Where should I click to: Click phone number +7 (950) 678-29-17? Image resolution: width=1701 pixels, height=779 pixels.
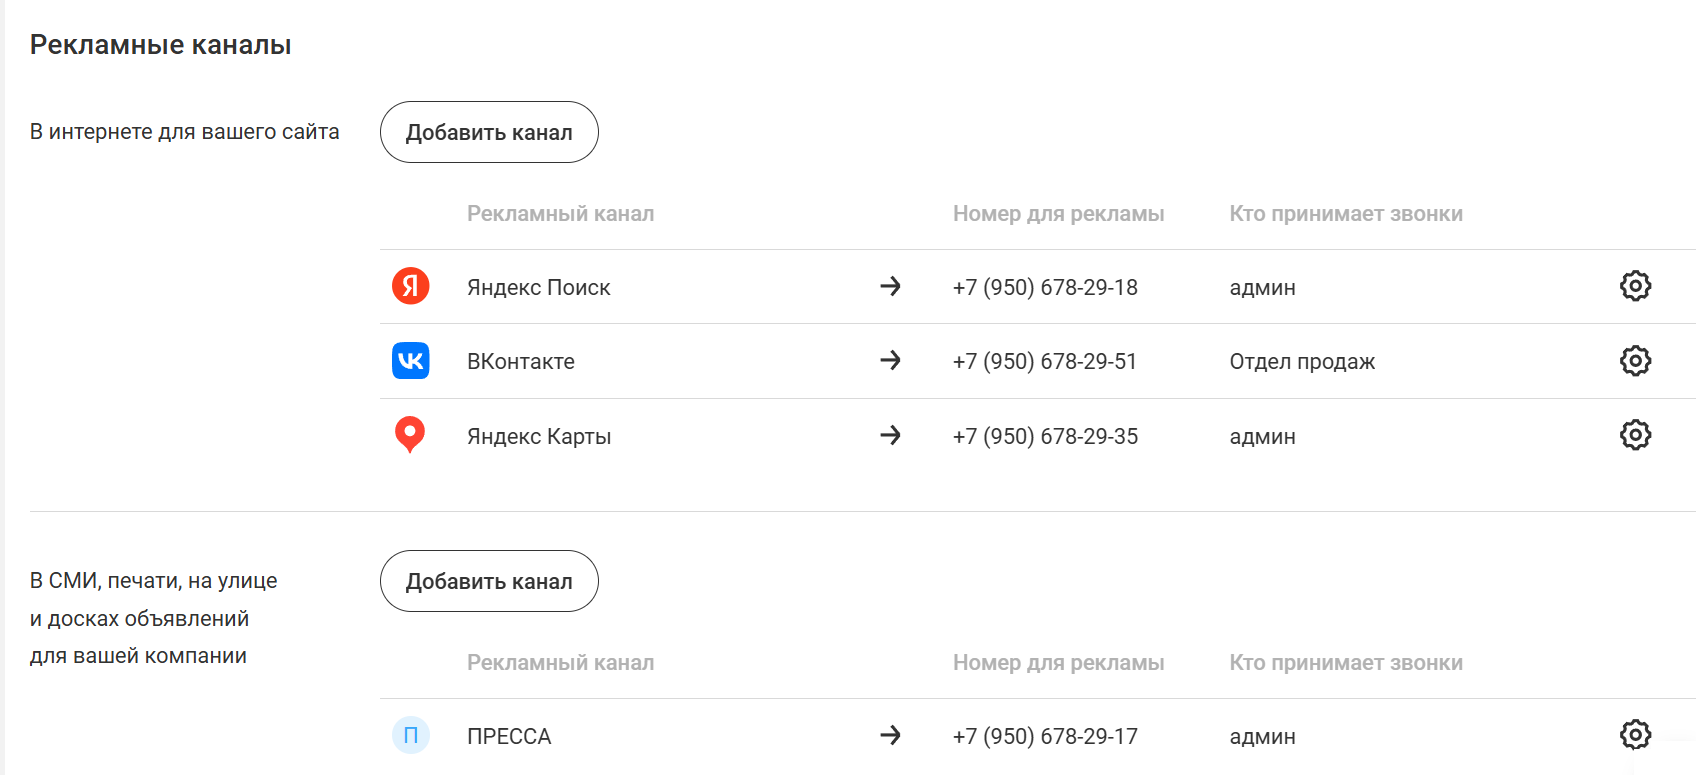[1045, 737]
